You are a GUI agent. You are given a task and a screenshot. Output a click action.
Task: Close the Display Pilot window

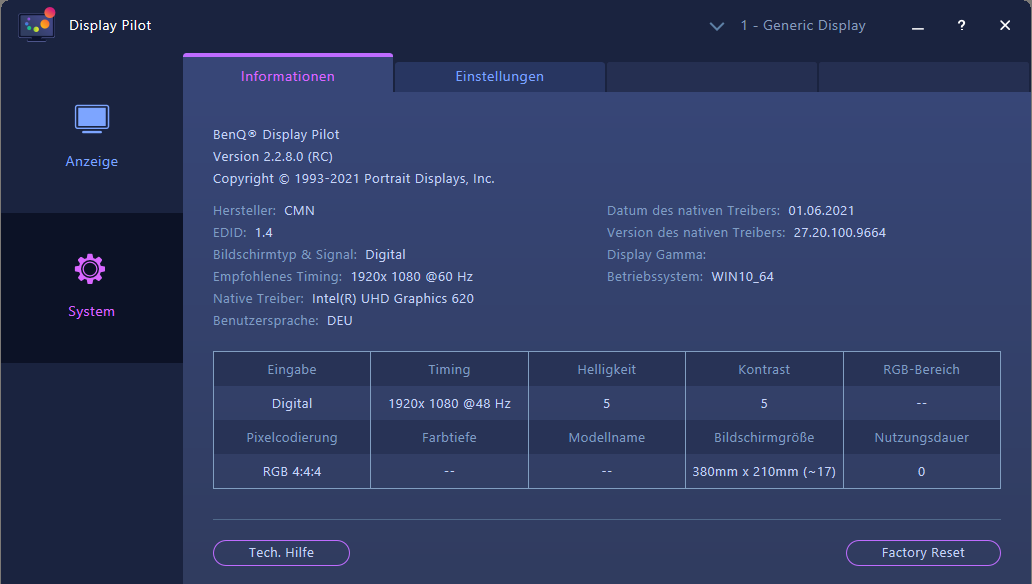tap(1004, 25)
